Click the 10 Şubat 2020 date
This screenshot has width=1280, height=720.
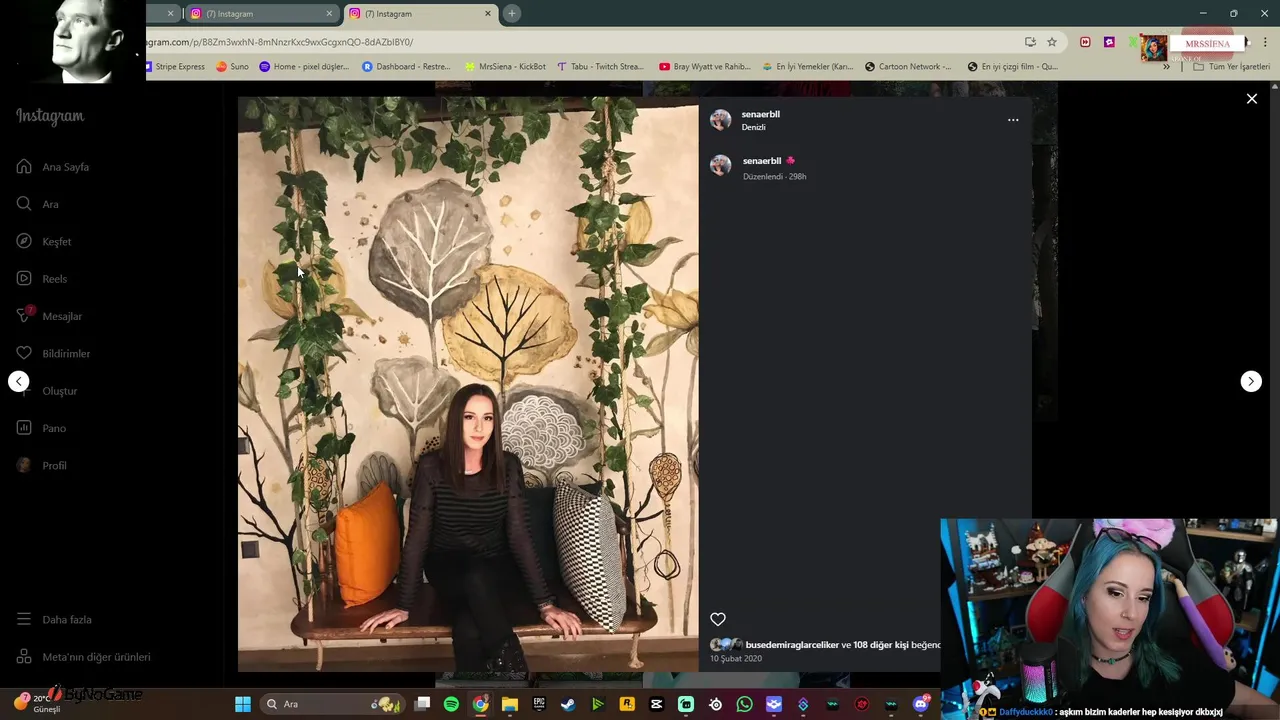[736, 659]
